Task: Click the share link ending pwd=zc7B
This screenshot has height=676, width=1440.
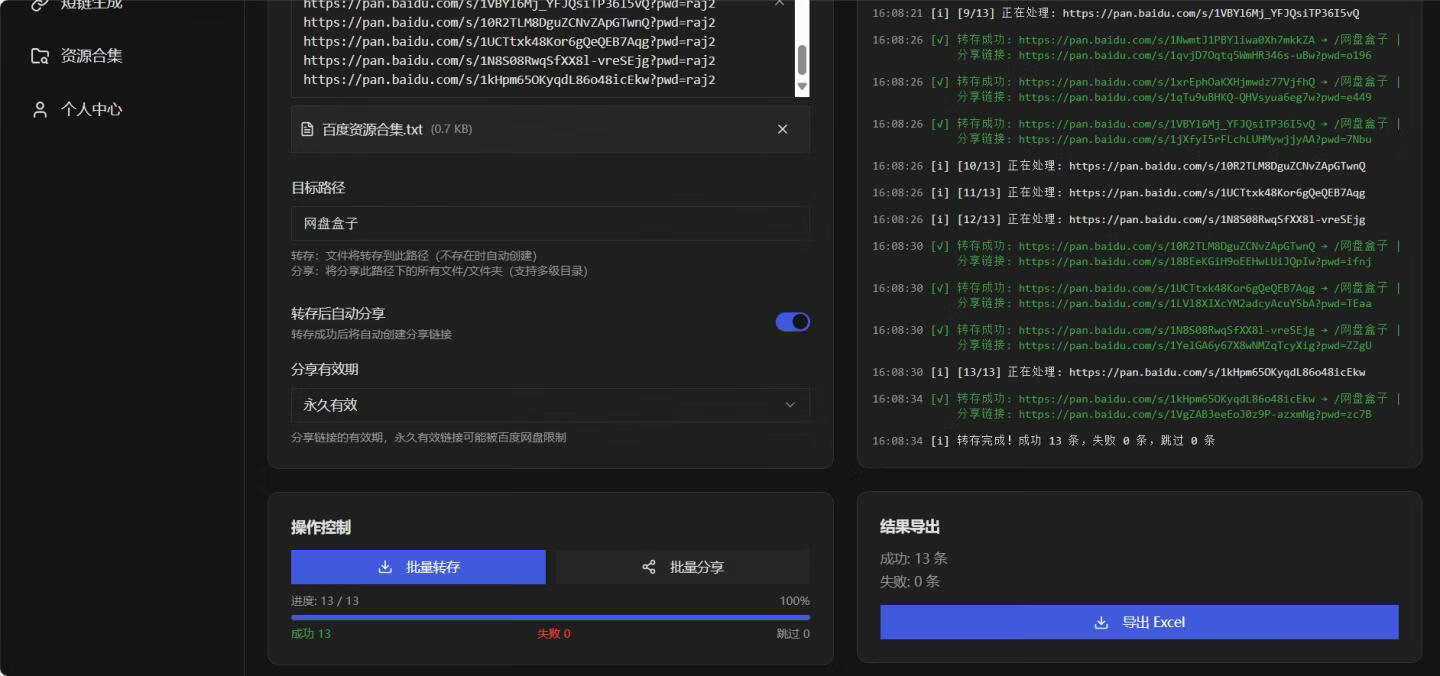Action: point(1195,414)
